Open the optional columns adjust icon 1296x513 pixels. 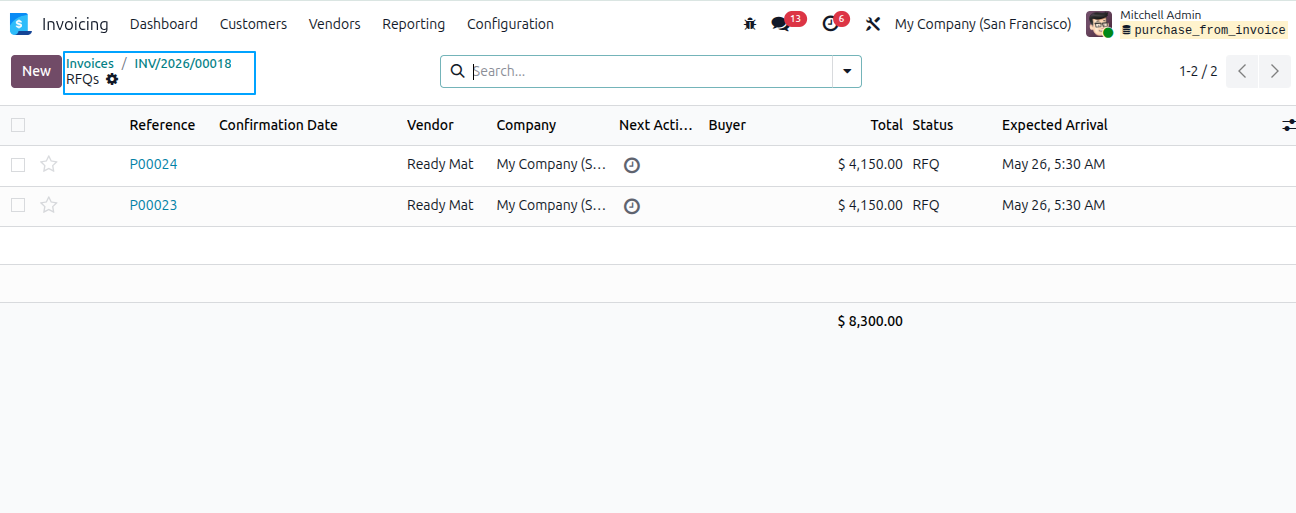pyautogui.click(x=1289, y=125)
